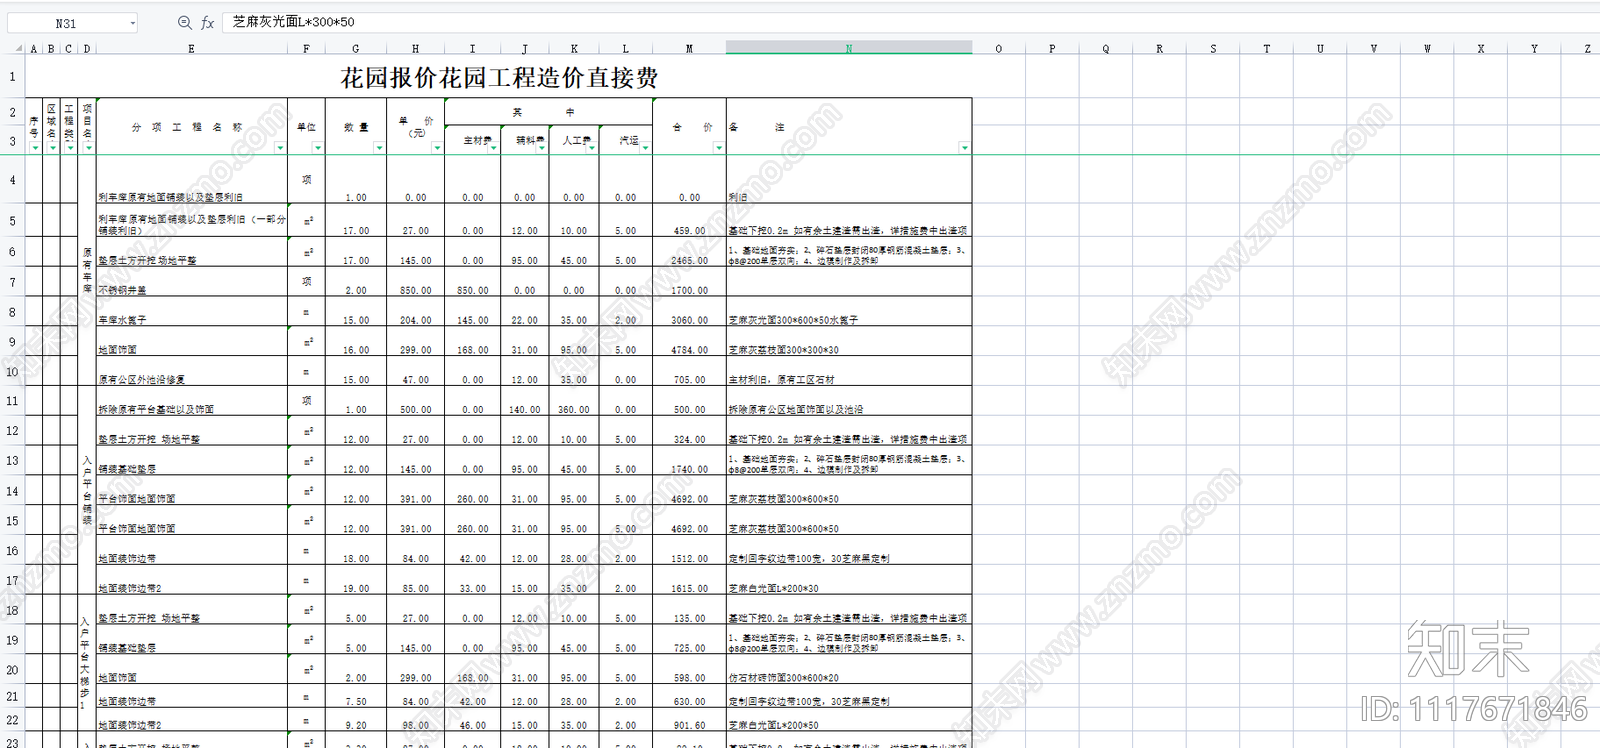Click the note 芝麻白光面L*200*30
The height and width of the screenshot is (748, 1600).
pos(773,589)
